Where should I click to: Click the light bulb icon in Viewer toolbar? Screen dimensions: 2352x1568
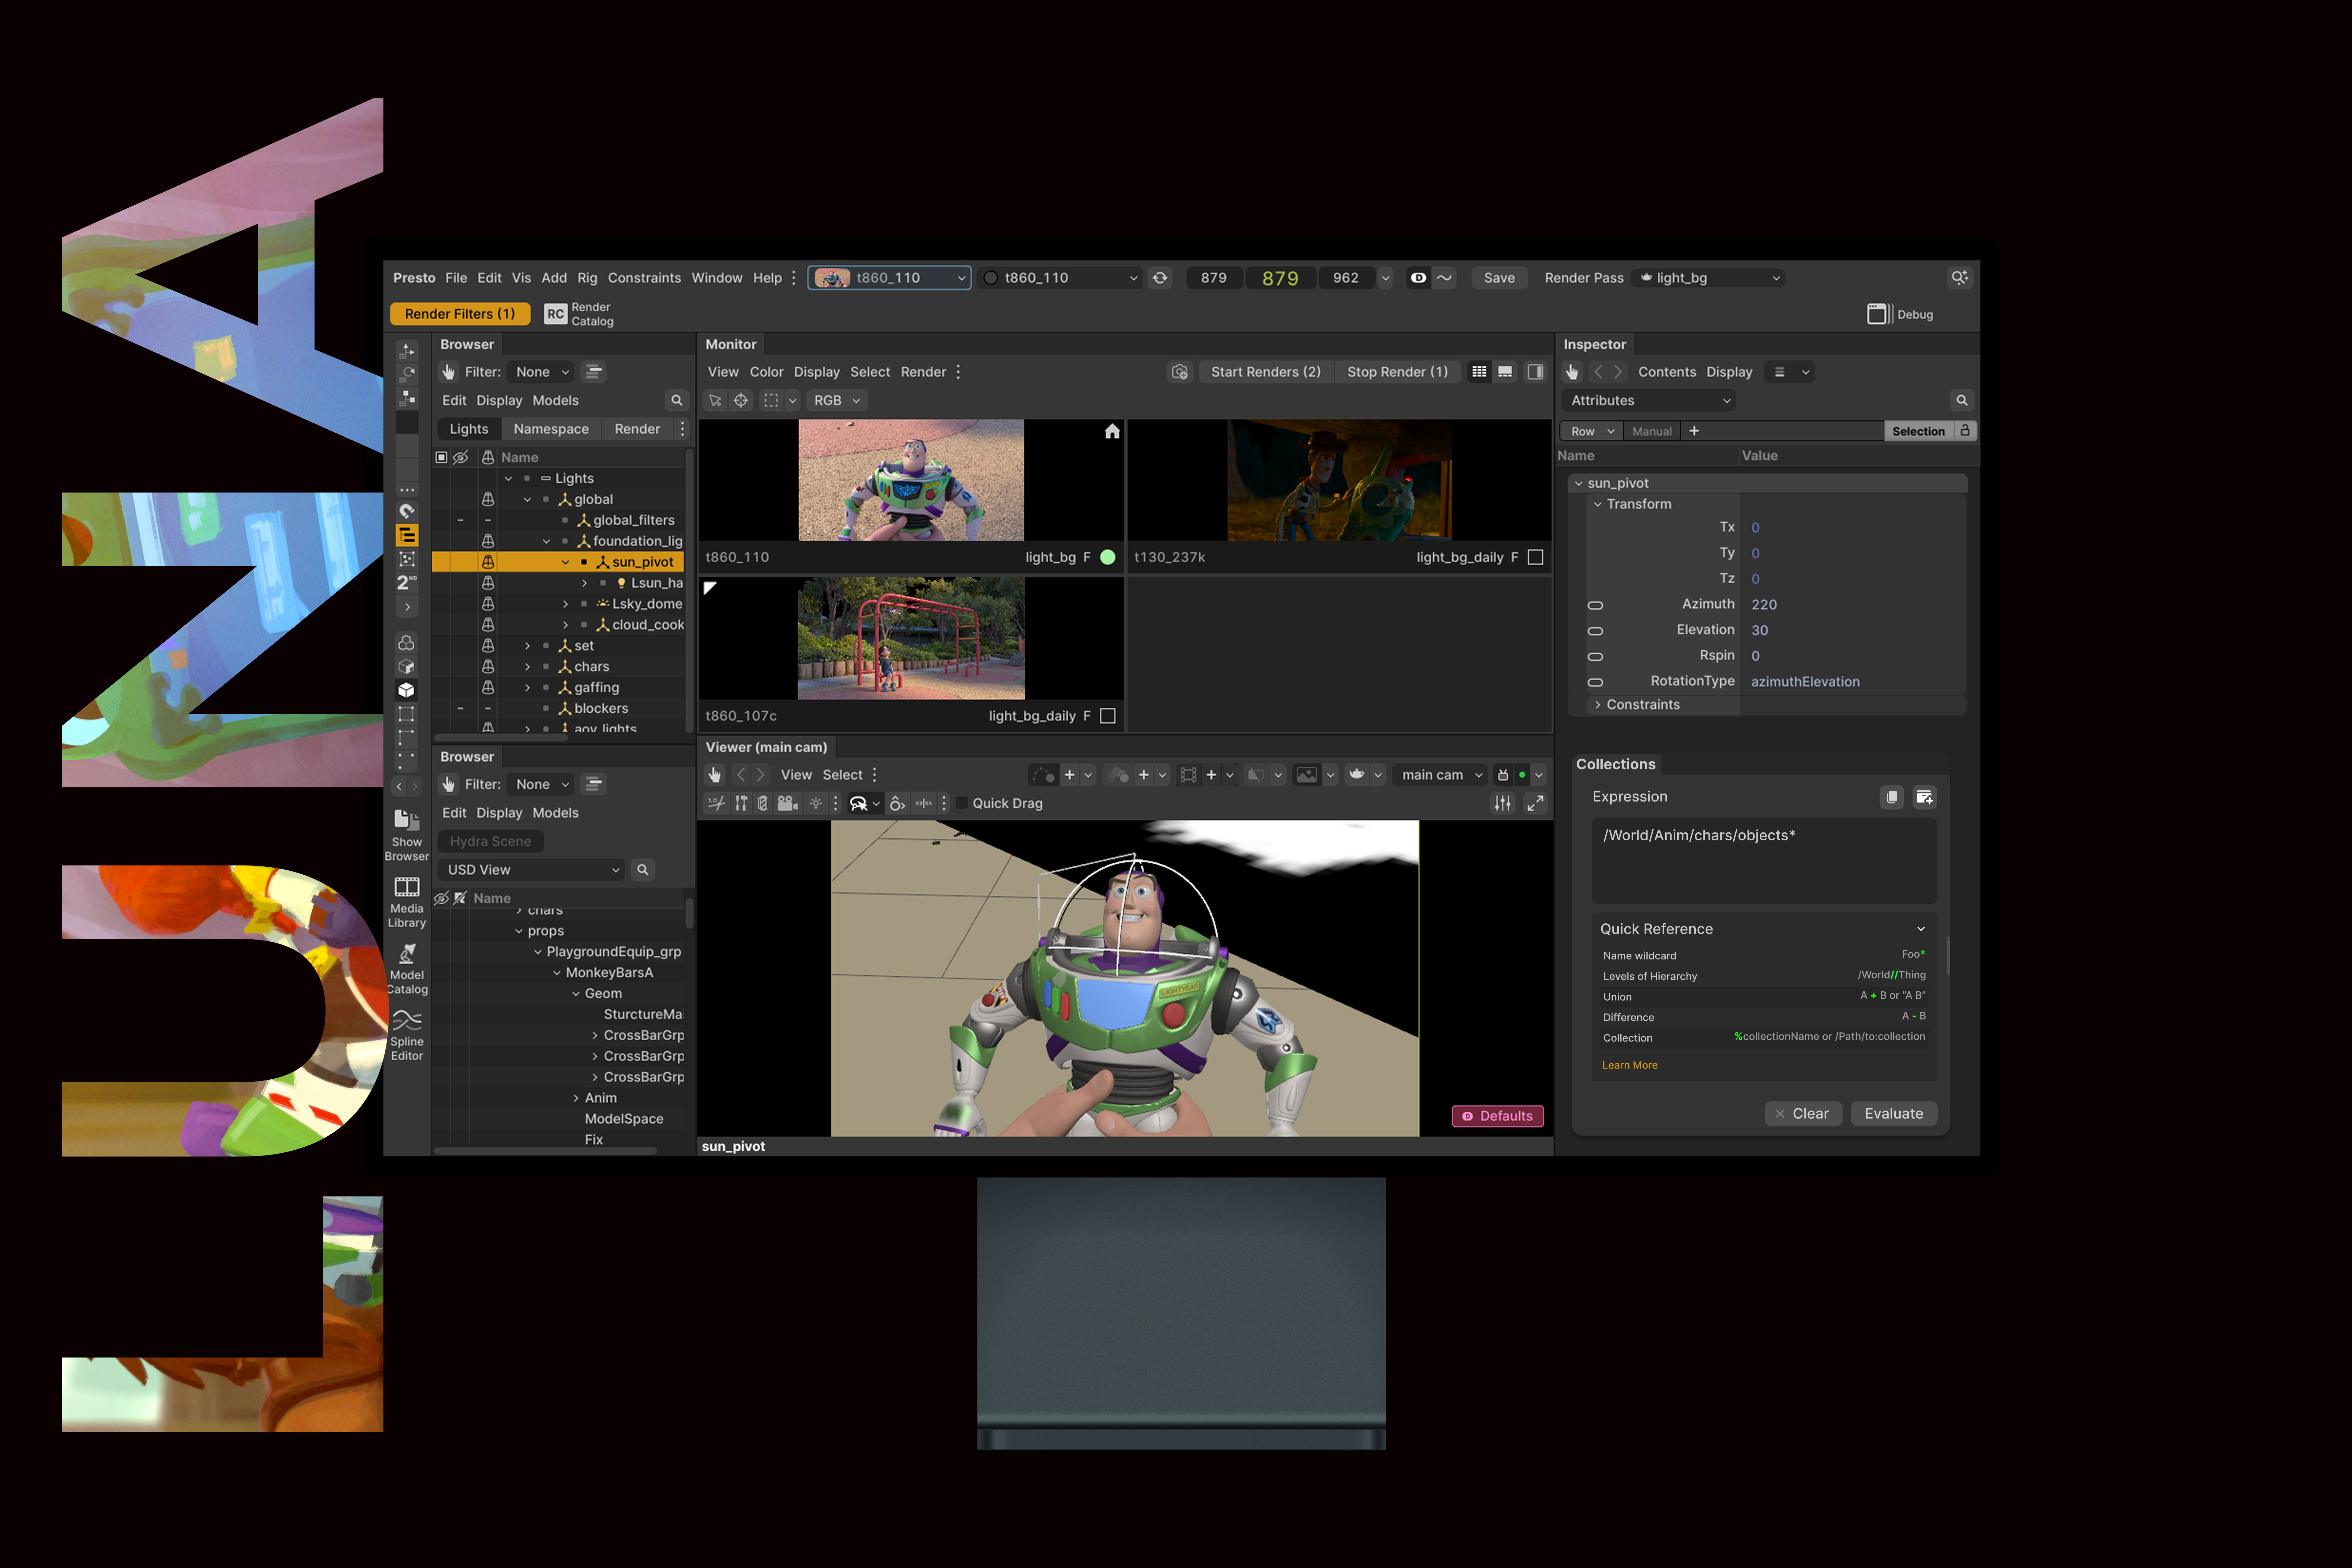click(x=816, y=803)
